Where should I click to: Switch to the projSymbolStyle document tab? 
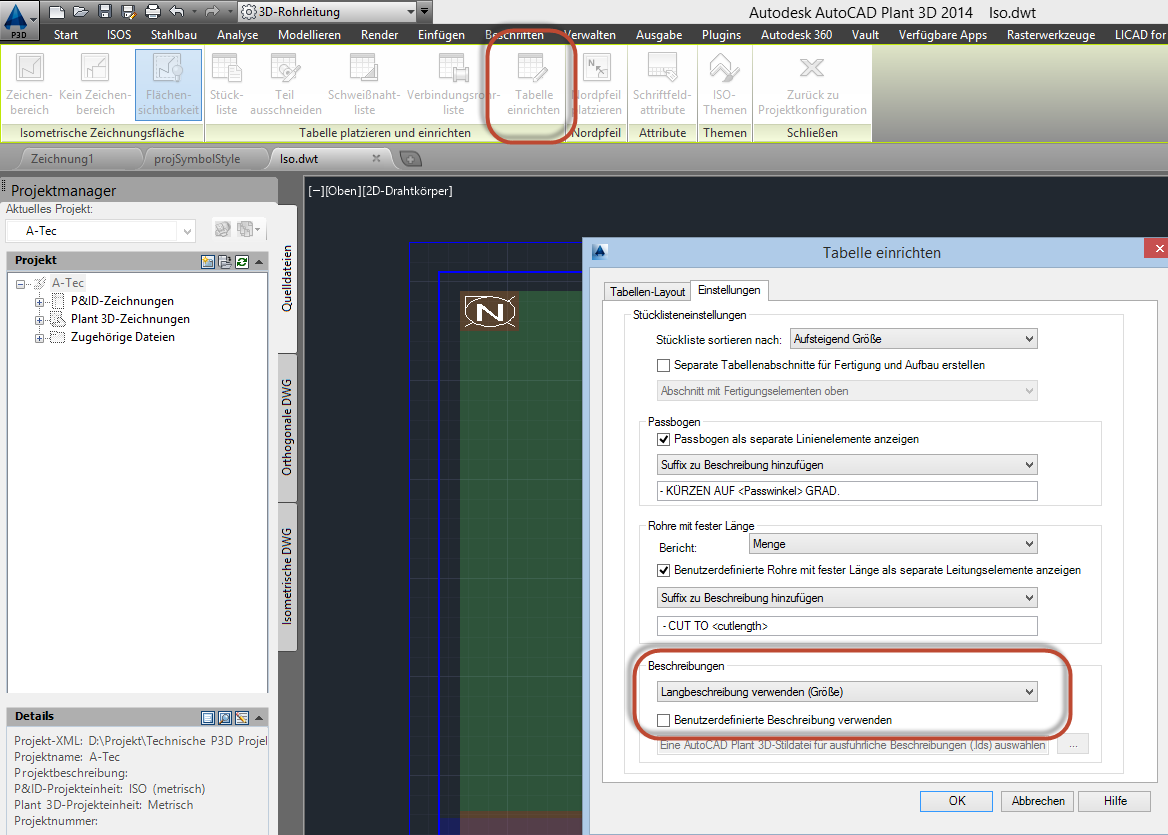197,159
